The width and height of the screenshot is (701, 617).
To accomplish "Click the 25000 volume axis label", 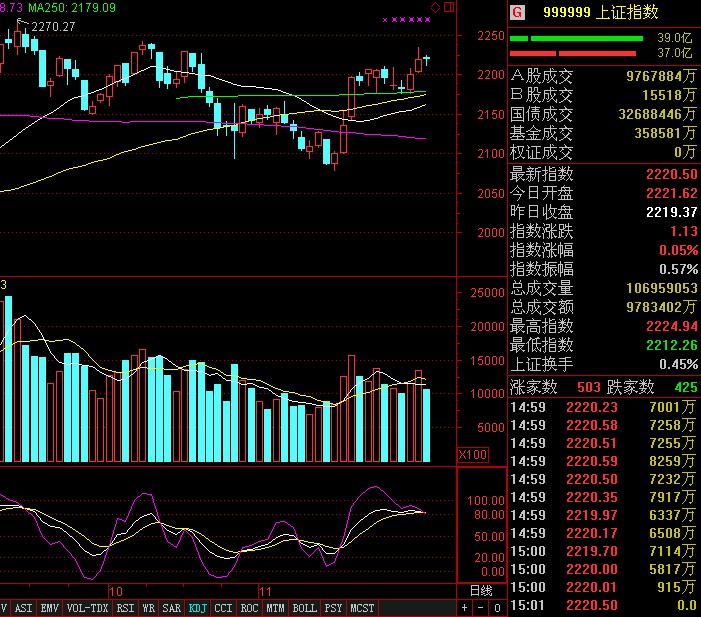I will [487, 293].
